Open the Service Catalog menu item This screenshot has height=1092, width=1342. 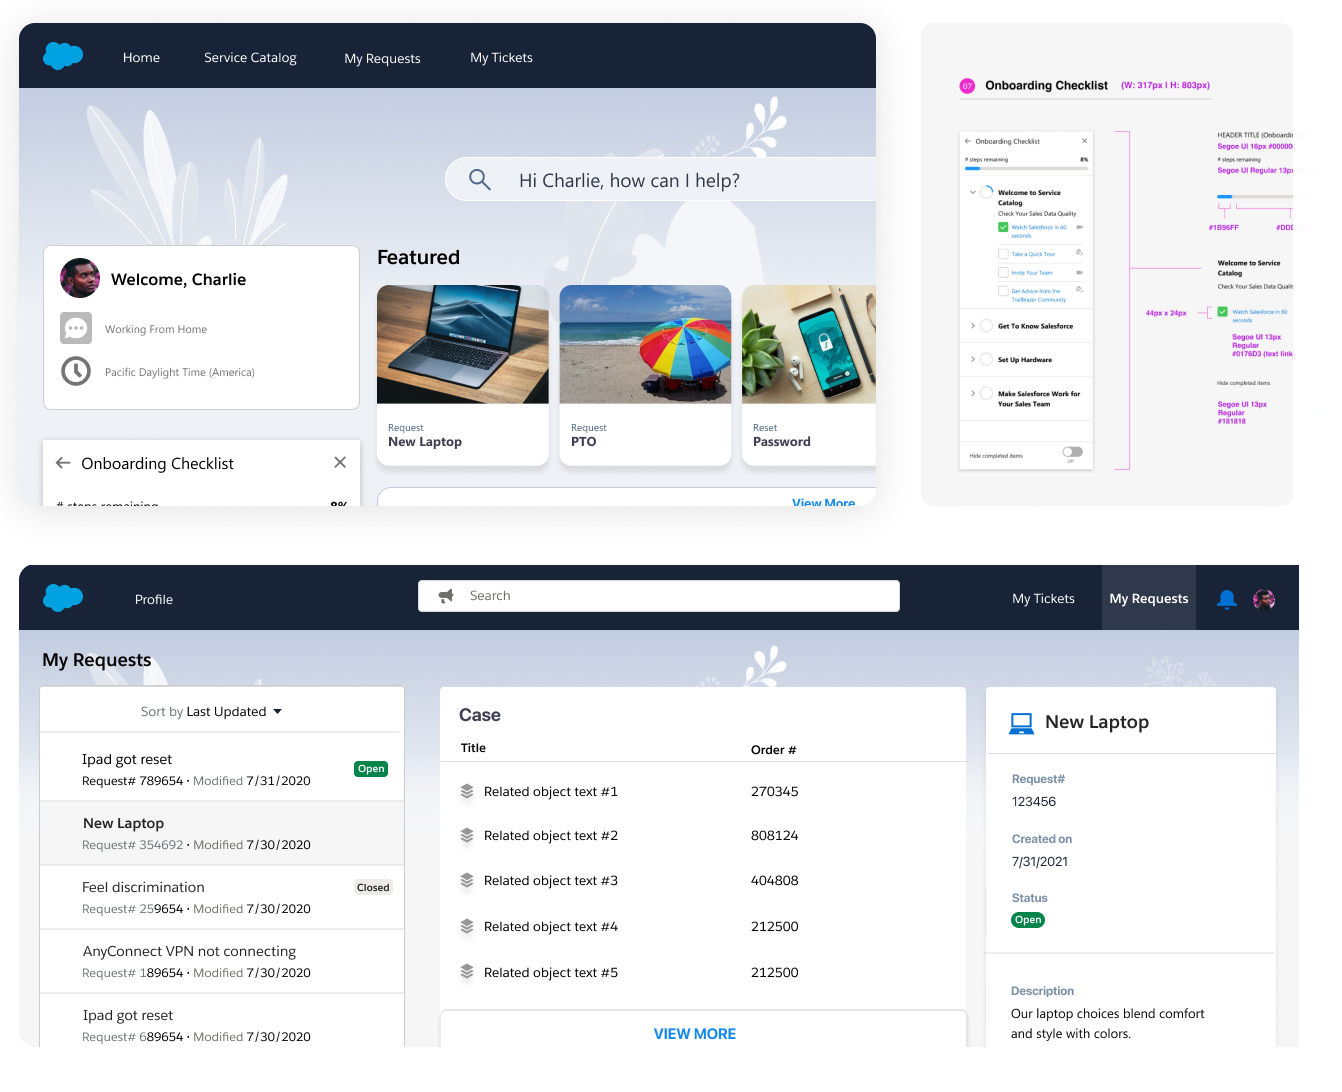(250, 58)
